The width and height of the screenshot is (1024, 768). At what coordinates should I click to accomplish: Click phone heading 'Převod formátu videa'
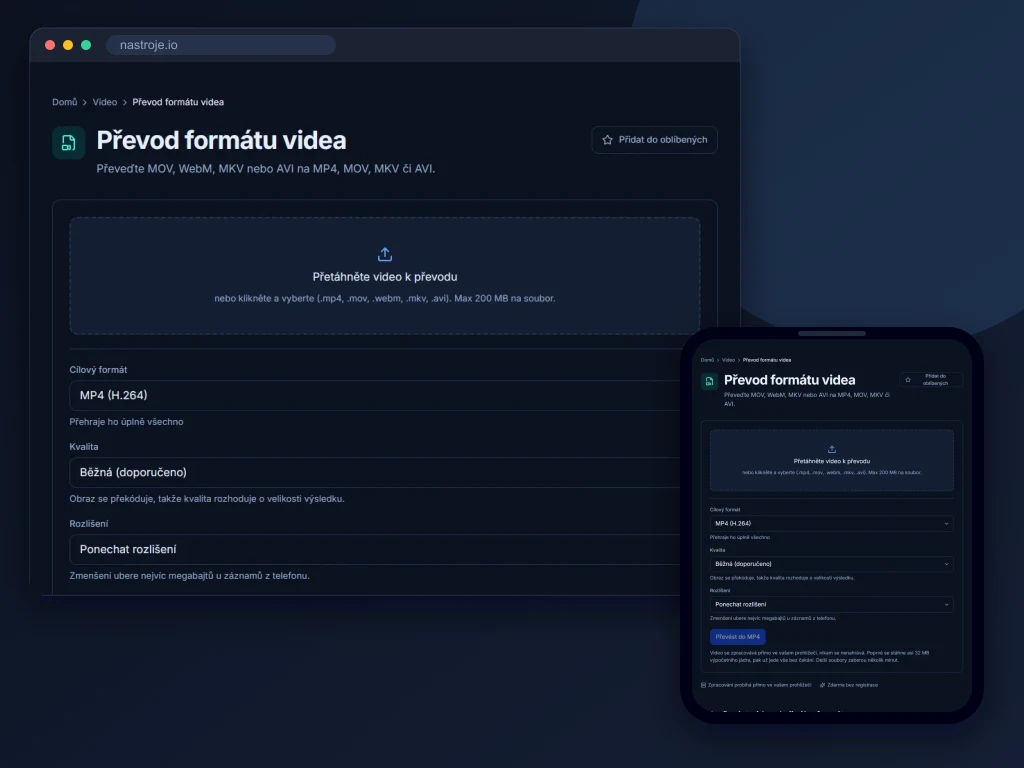pyautogui.click(x=790, y=380)
